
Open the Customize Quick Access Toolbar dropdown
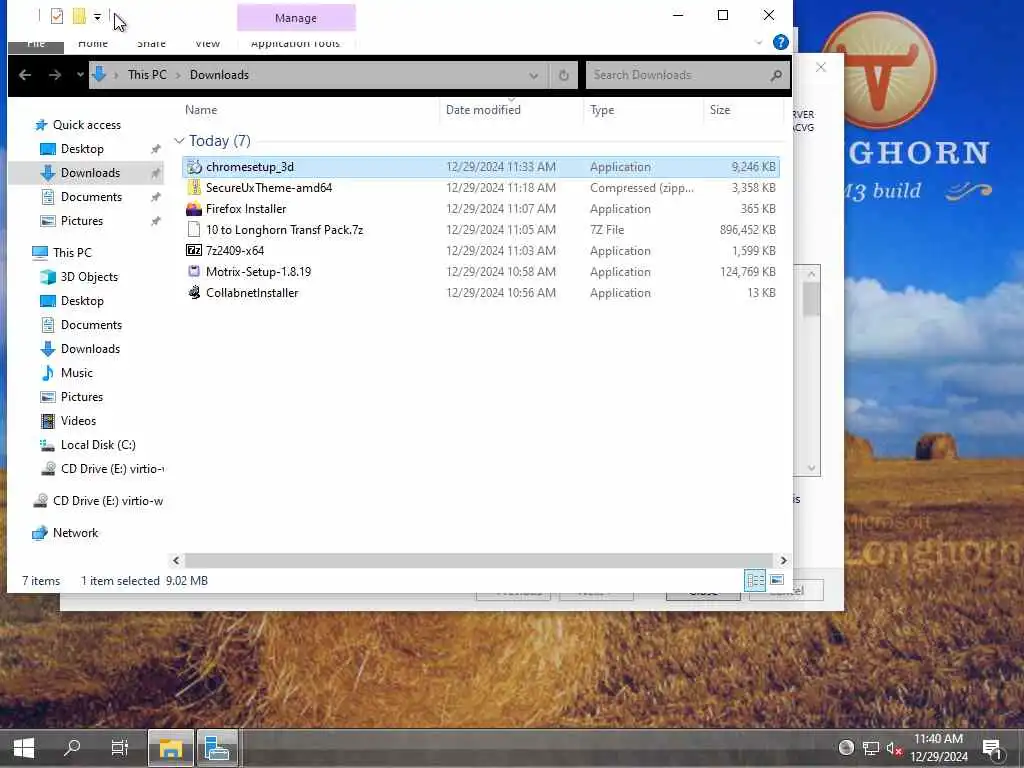(x=97, y=17)
